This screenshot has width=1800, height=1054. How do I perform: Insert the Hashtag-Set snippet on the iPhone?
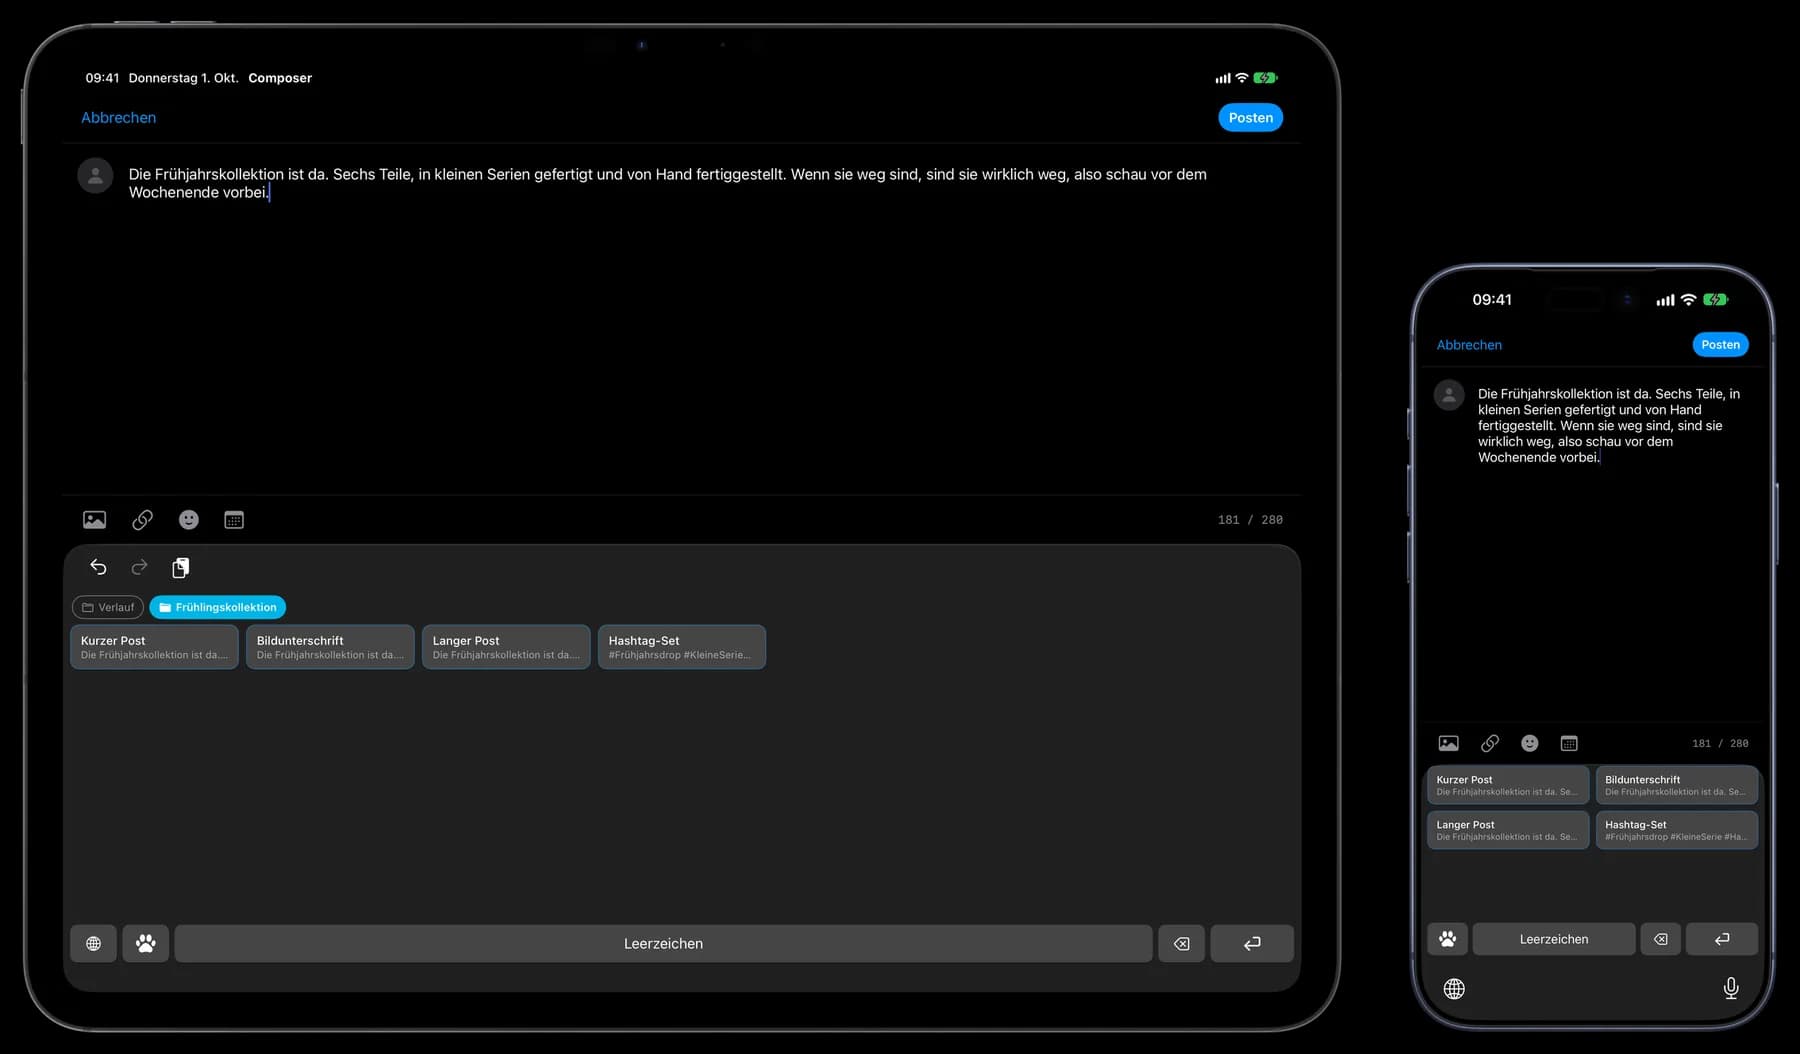point(1677,830)
